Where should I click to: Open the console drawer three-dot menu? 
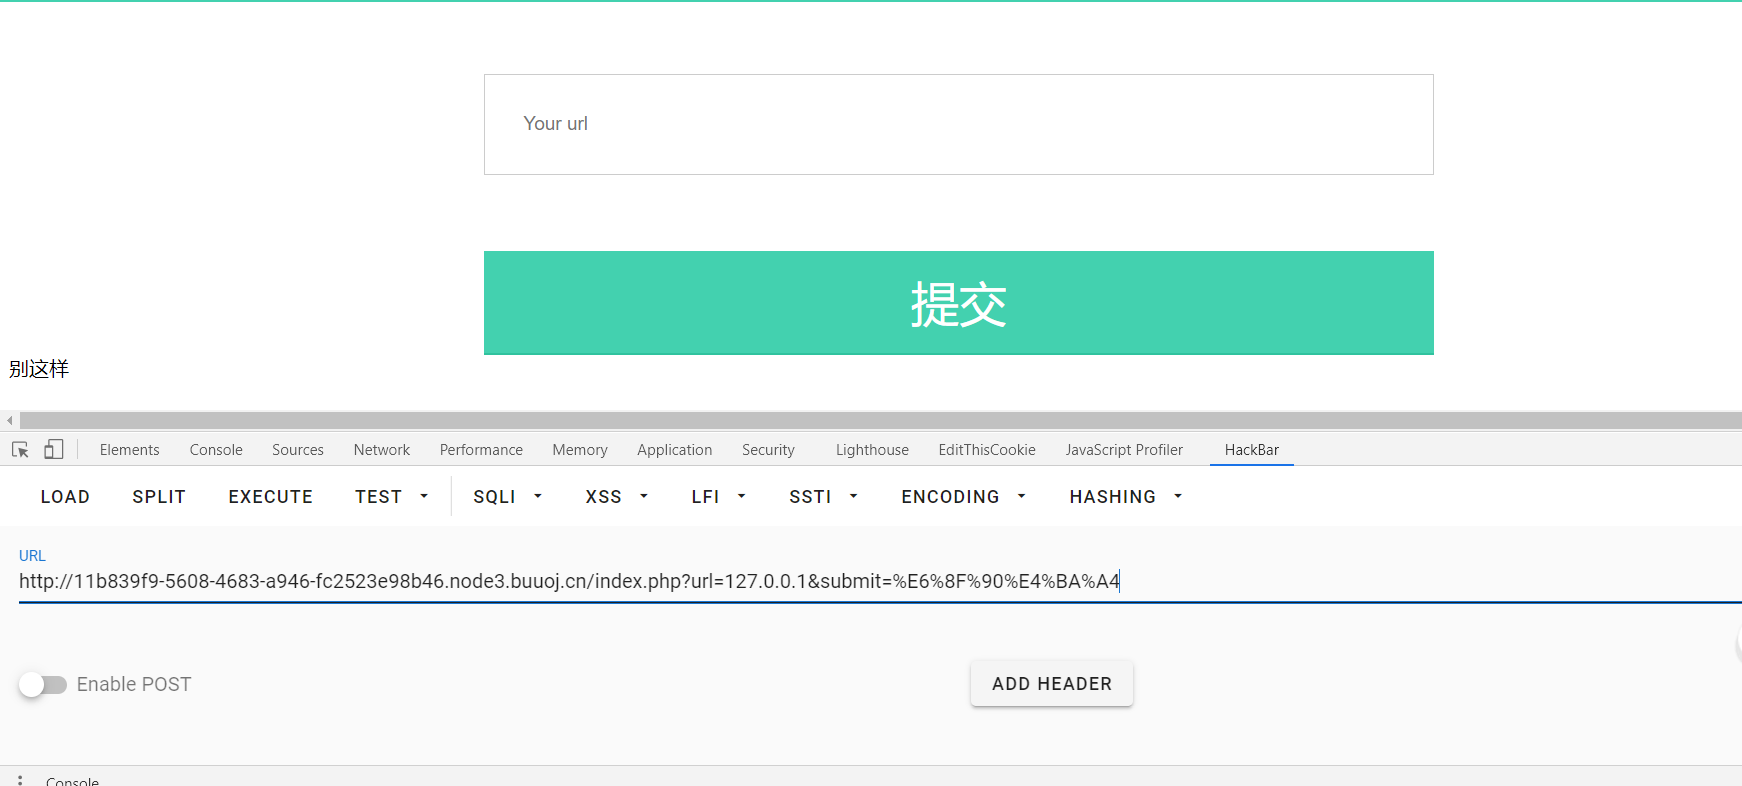point(20,780)
